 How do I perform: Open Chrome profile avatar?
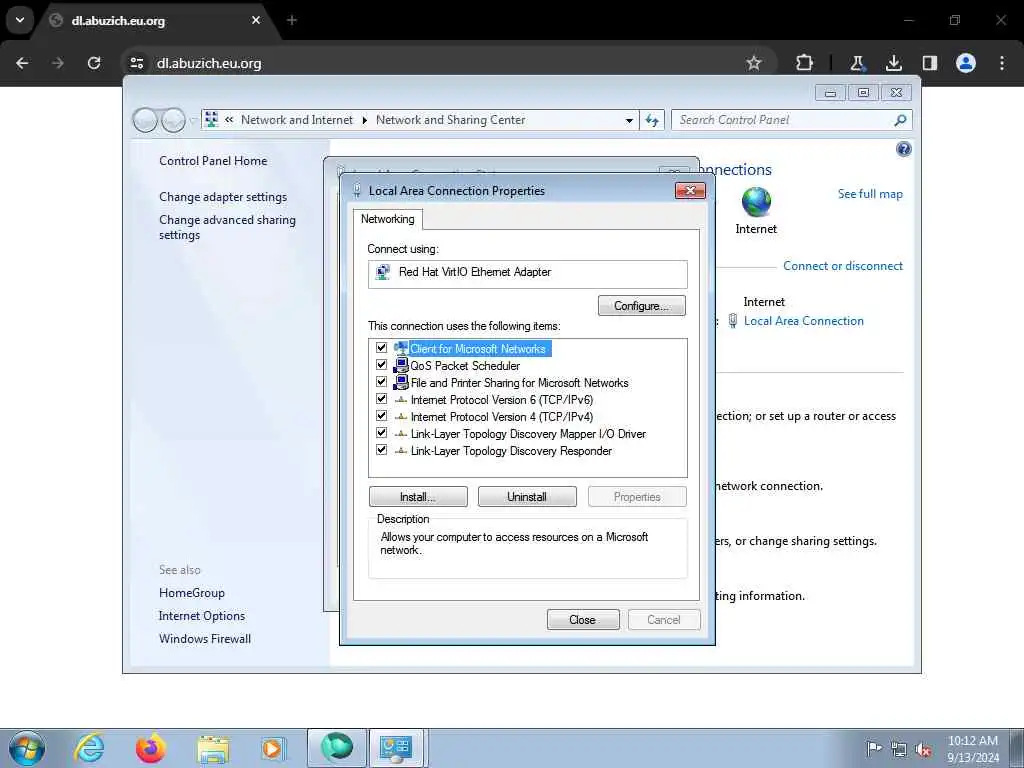tap(966, 63)
